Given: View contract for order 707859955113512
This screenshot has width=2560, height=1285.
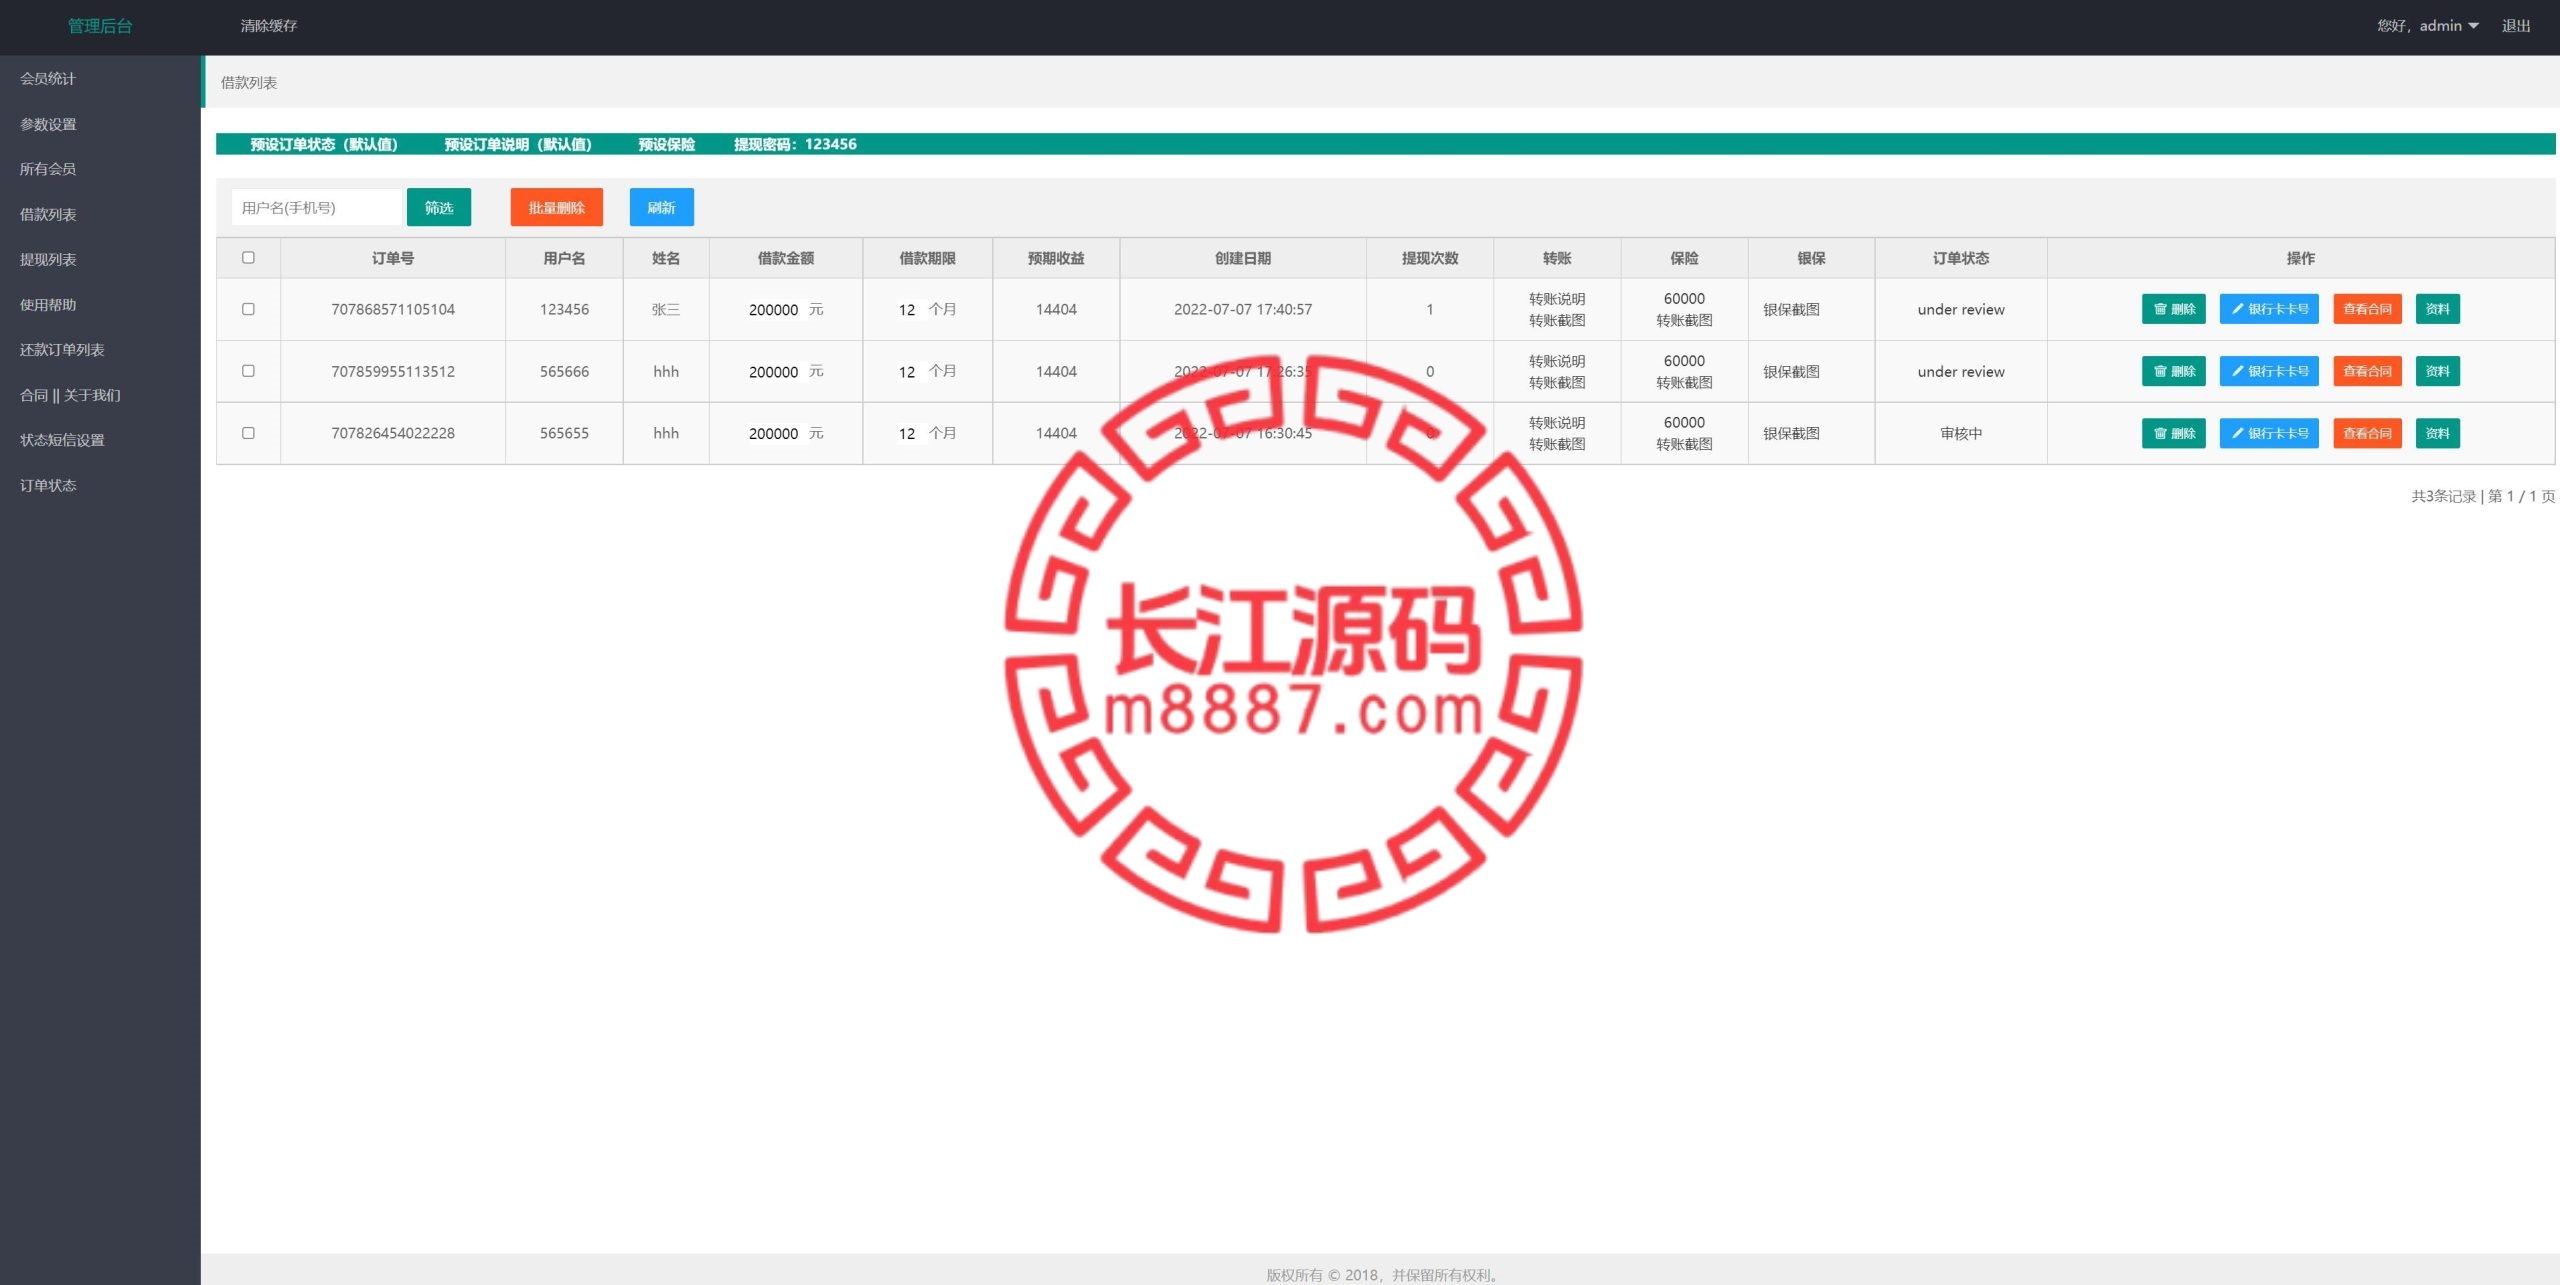Looking at the screenshot, I should (2367, 371).
